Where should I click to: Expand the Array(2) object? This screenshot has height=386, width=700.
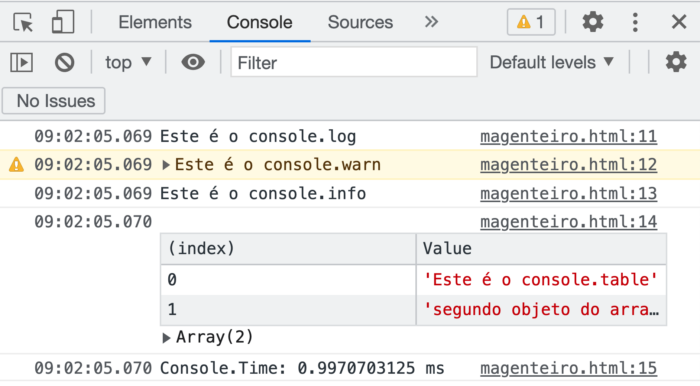coord(166,338)
